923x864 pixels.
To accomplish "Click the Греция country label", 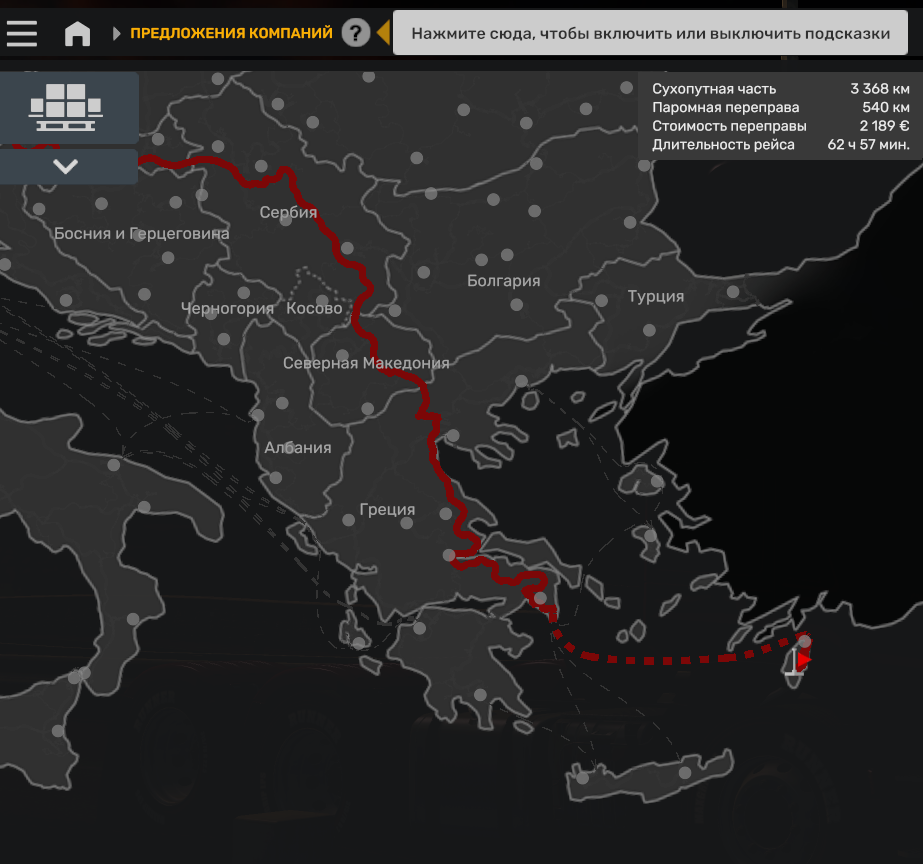I will pos(386,509).
